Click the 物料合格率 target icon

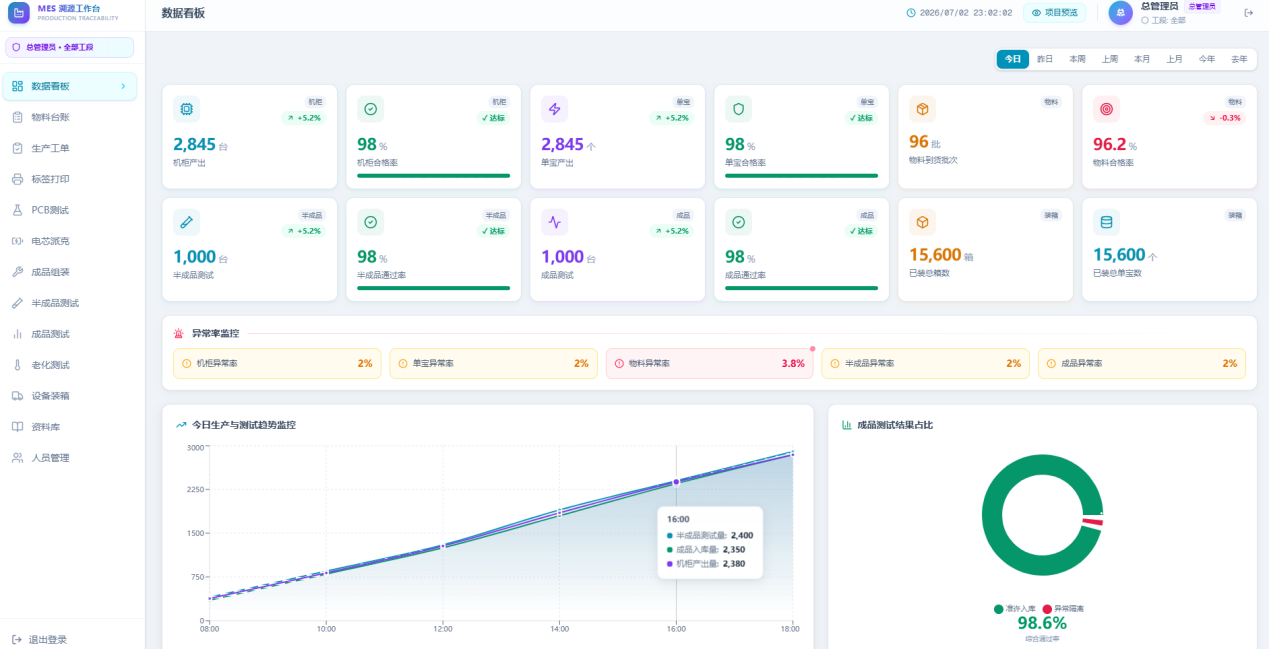point(1106,109)
